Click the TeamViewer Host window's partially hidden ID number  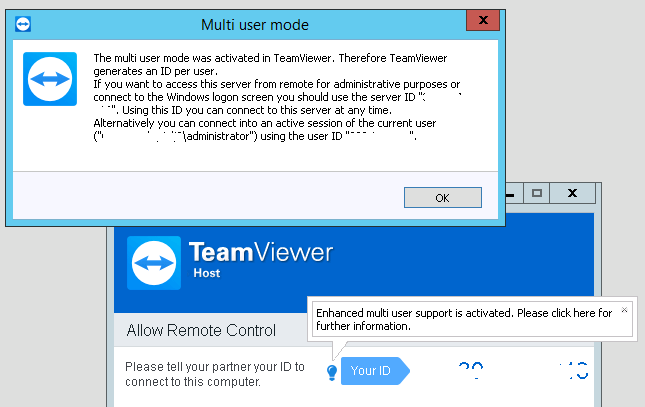click(523, 371)
